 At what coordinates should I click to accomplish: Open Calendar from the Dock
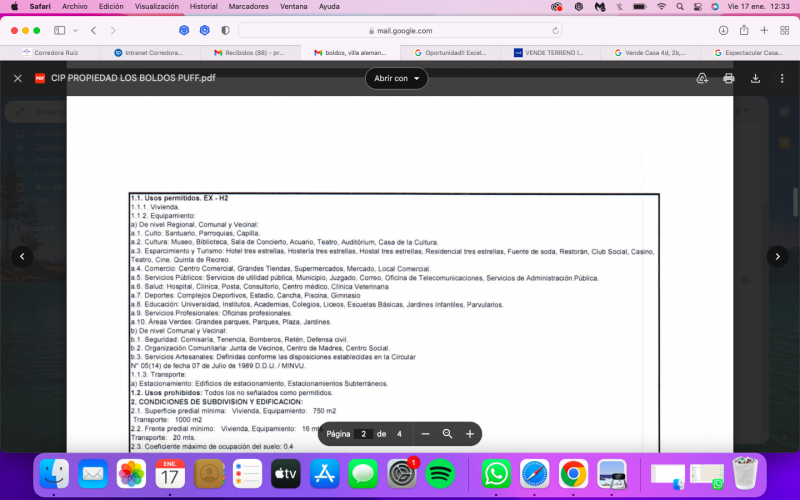coord(170,474)
